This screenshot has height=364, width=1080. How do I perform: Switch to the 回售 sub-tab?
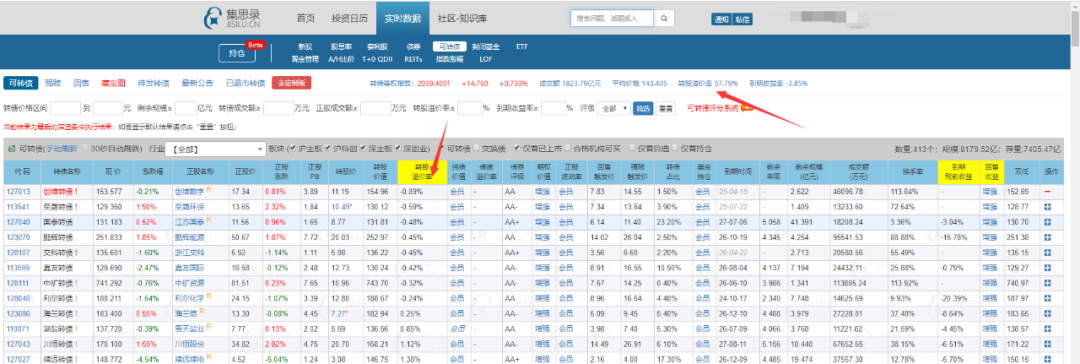81,83
